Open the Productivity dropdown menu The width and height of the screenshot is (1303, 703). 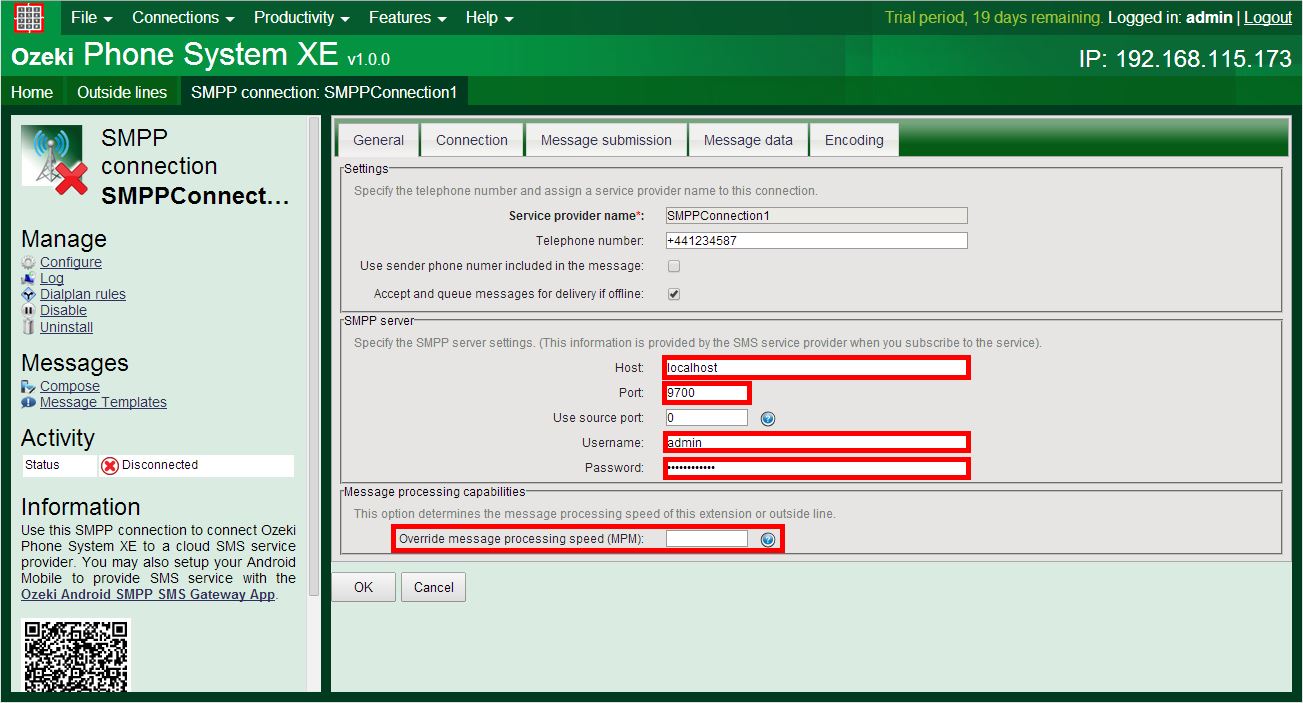(299, 17)
